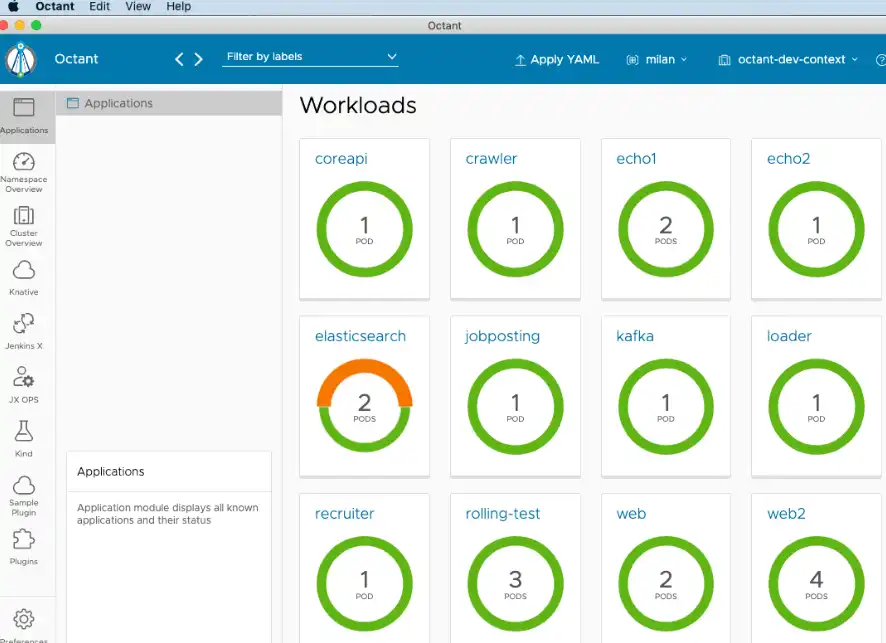Click the coreapi pod status donut
This screenshot has width=886, height=643.
coord(364,229)
